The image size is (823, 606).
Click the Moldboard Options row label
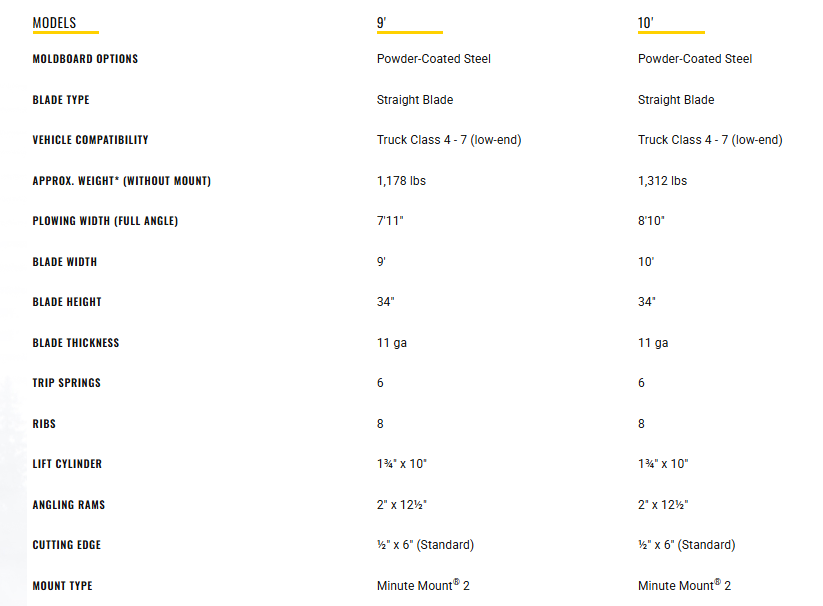click(85, 59)
